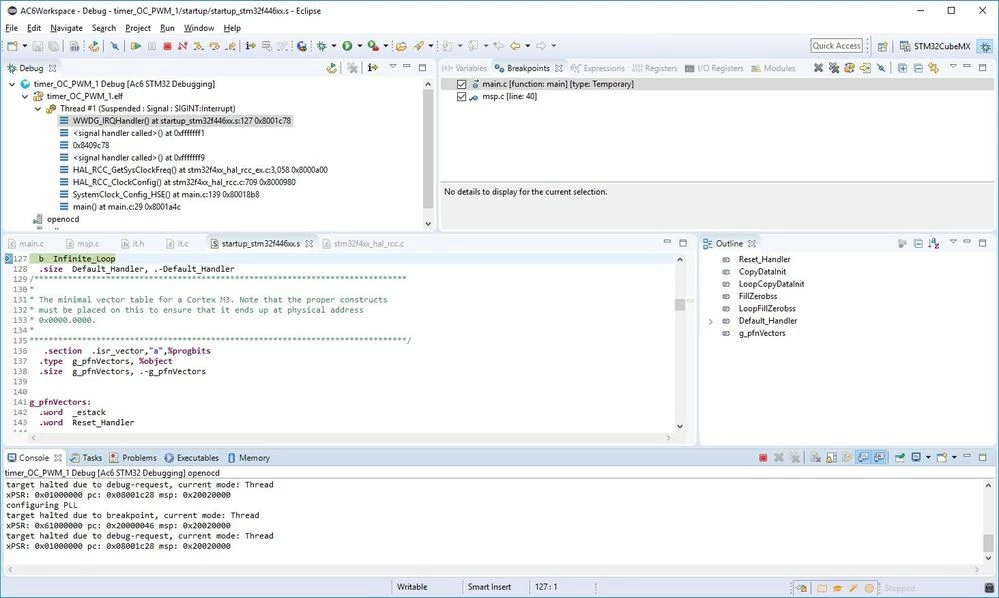Image resolution: width=999 pixels, height=598 pixels.
Task: Click the Resume (green play) toolbar icon
Action: click(x=136, y=46)
